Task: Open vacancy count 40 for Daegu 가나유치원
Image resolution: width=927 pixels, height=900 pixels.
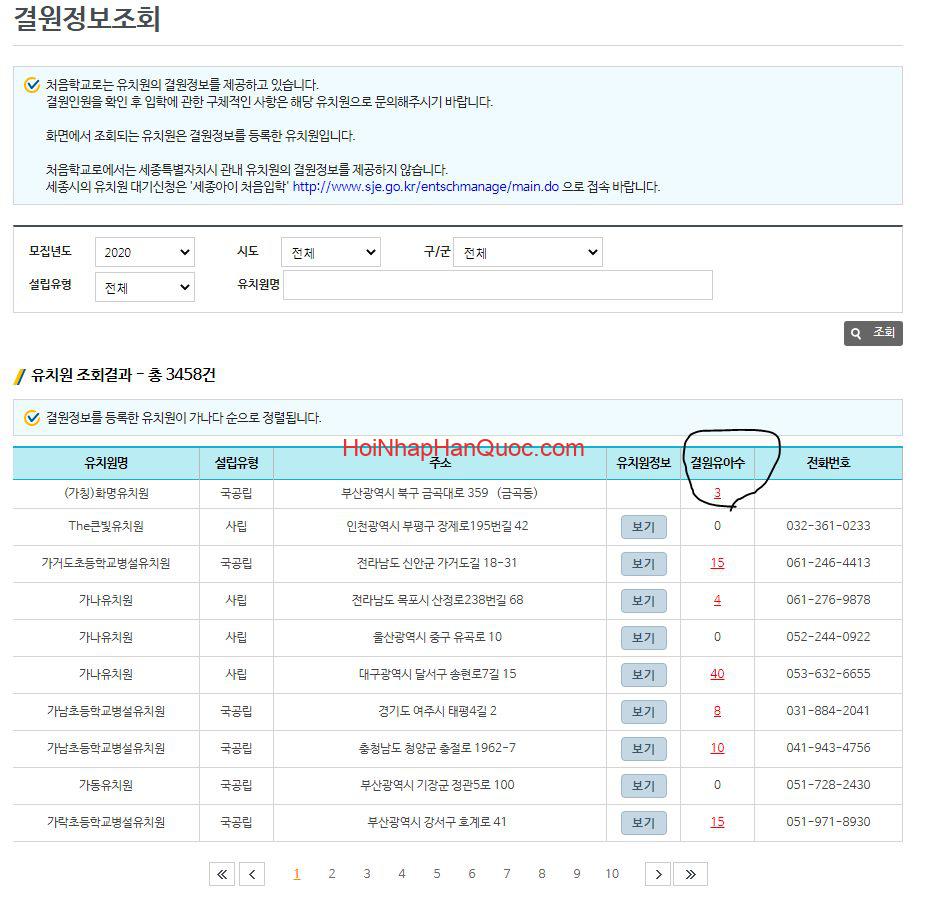Action: coord(717,674)
